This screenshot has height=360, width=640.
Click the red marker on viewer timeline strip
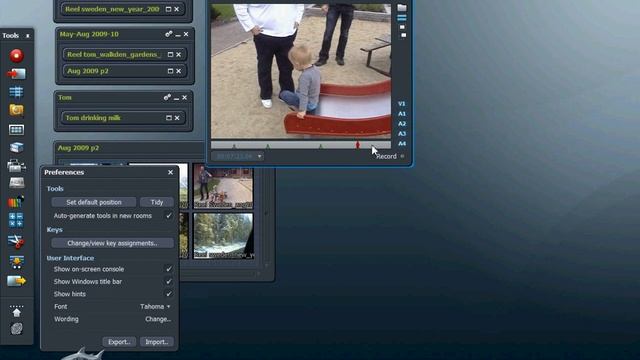(358, 144)
